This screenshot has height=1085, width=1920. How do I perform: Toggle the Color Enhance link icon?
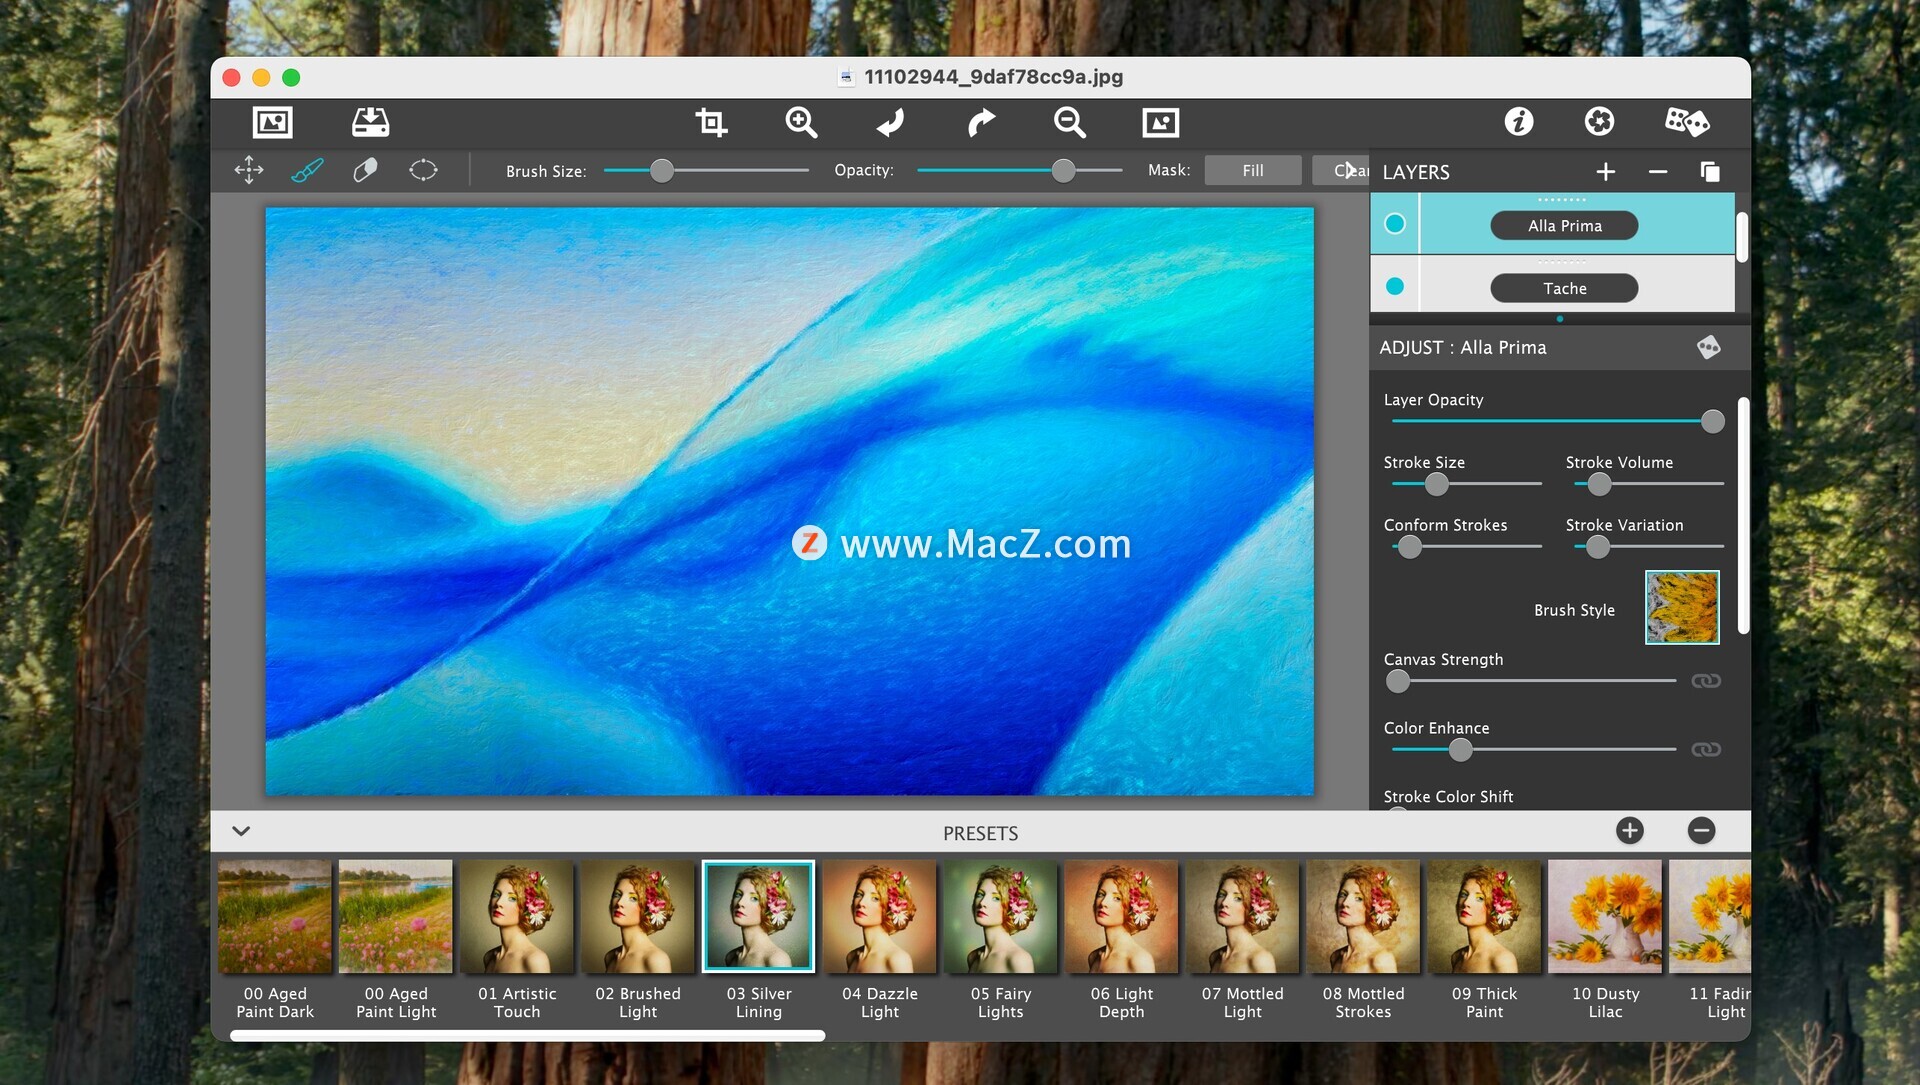coord(1705,749)
